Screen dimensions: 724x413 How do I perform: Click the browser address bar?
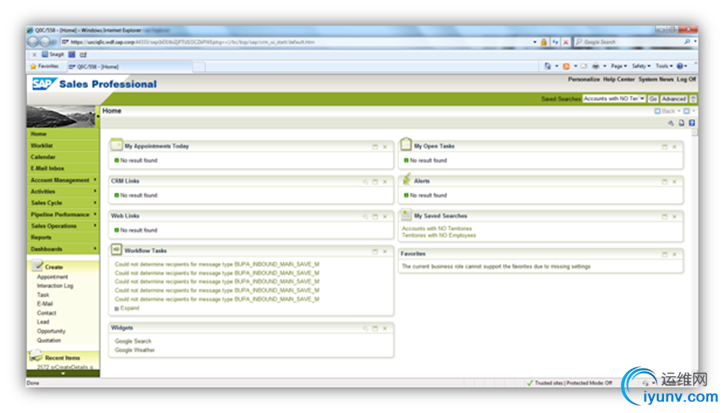(x=296, y=42)
